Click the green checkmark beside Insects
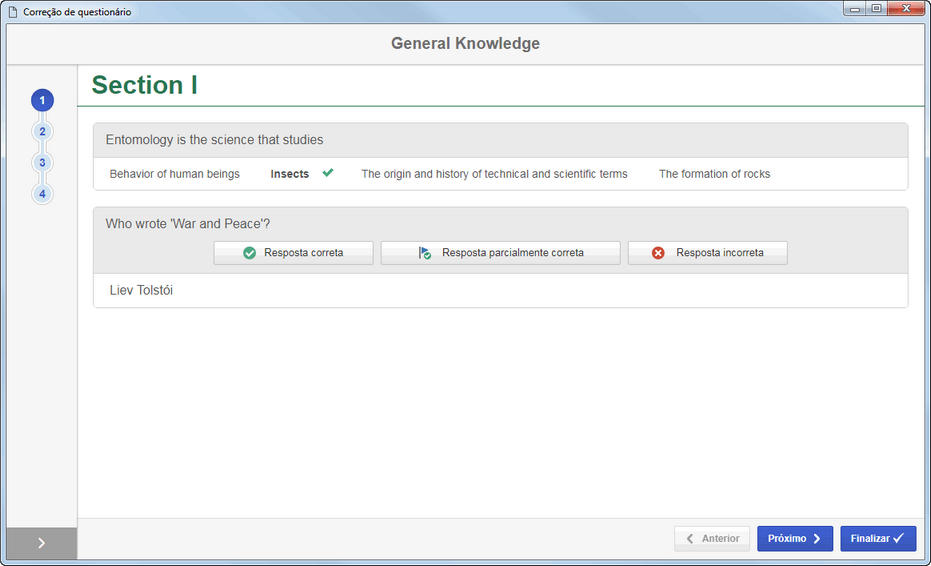 click(328, 173)
